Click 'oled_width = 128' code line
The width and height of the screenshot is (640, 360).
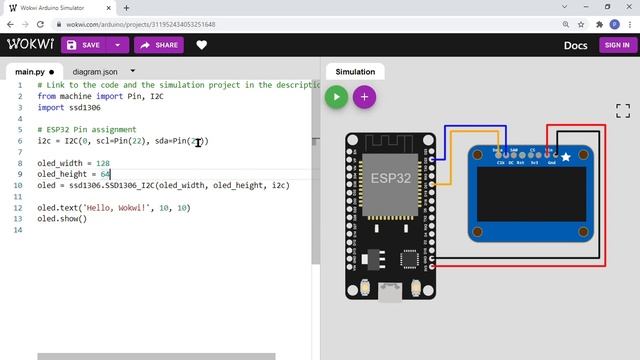pos(73,163)
